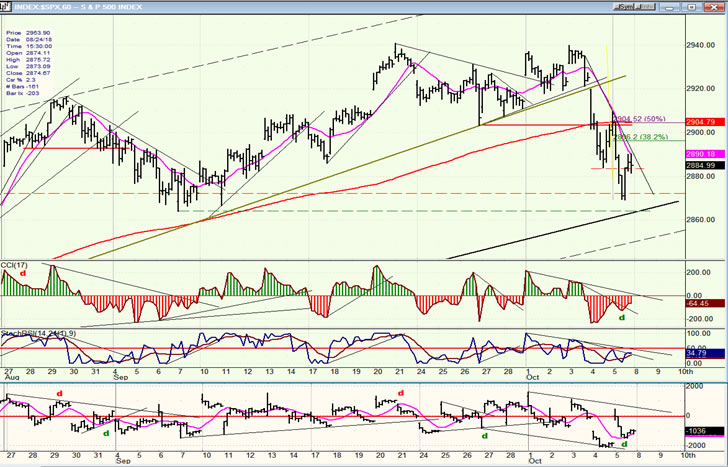Click the Bar Ix -203 data box row
The image size is (728, 467).
point(22,93)
